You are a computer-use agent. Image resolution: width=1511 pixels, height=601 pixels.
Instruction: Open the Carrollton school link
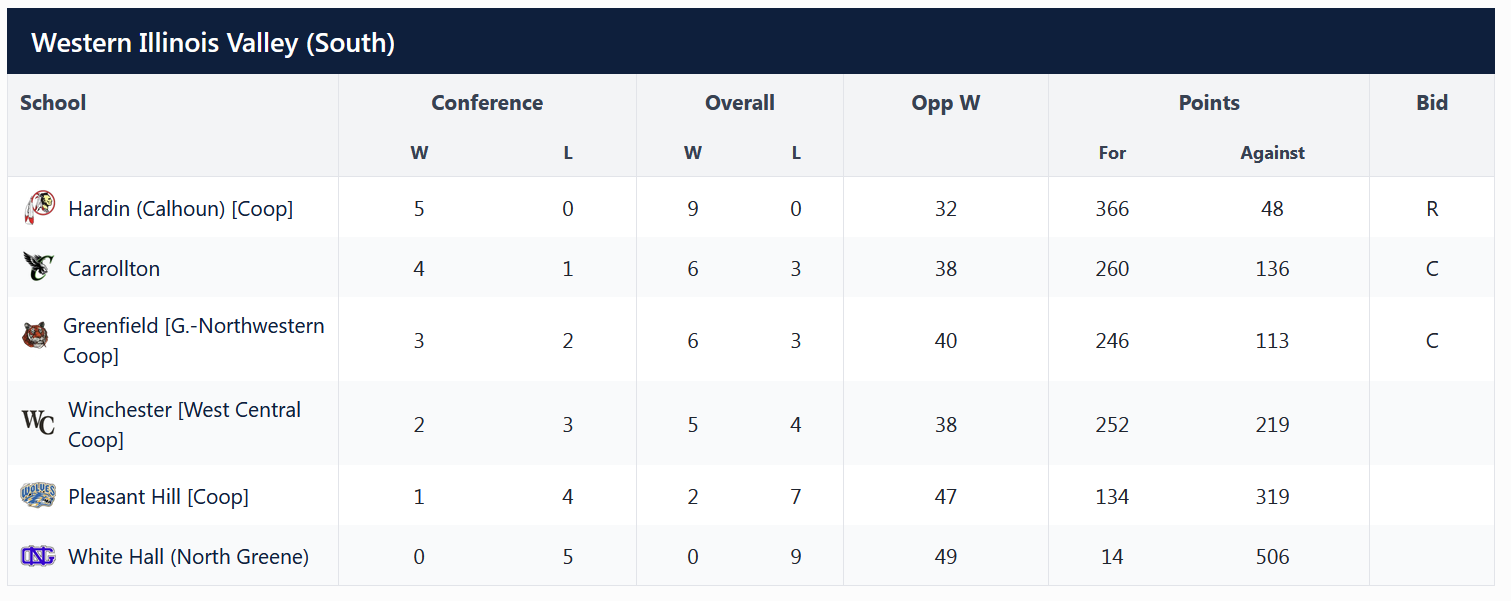click(x=114, y=269)
